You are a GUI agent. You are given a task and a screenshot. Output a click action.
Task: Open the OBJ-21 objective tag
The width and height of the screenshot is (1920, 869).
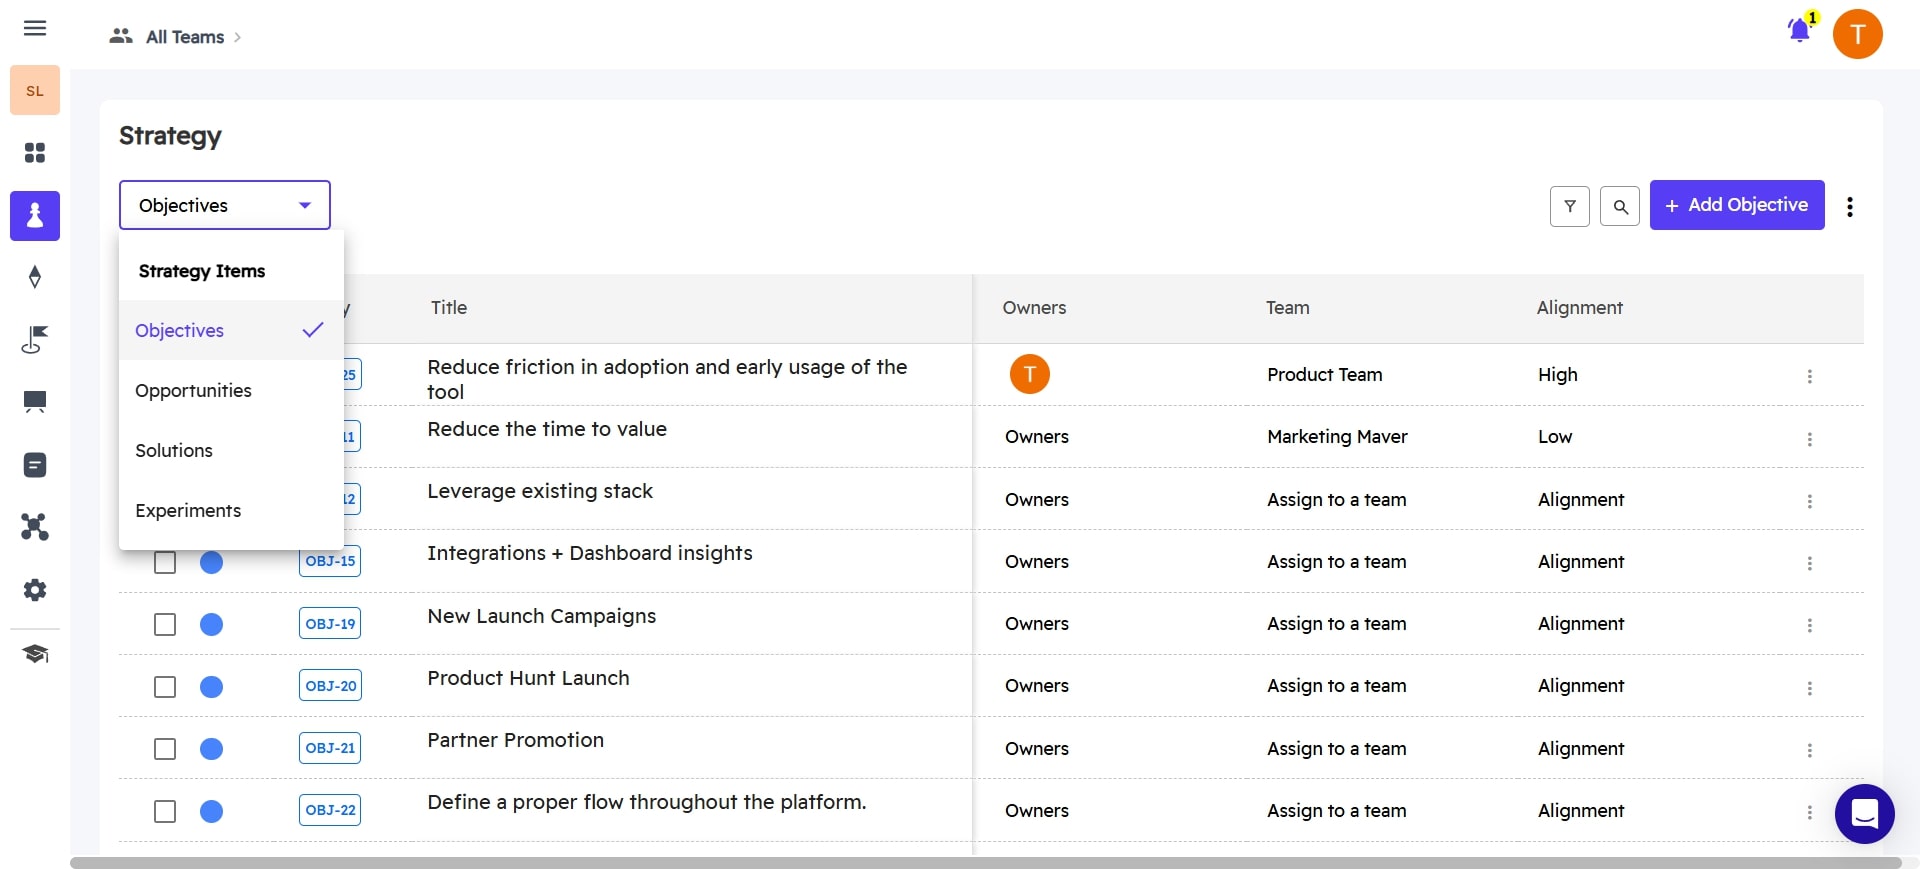pos(330,748)
